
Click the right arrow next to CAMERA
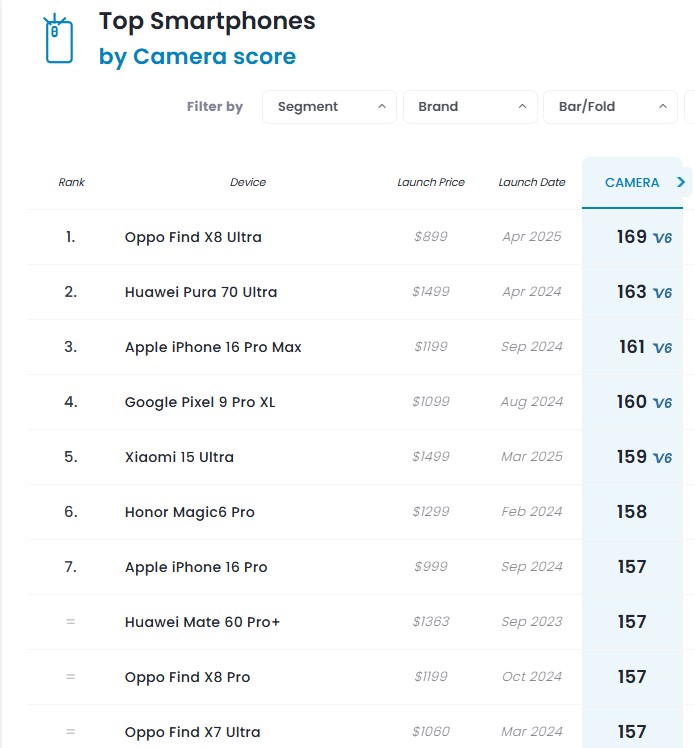pyautogui.click(x=681, y=182)
